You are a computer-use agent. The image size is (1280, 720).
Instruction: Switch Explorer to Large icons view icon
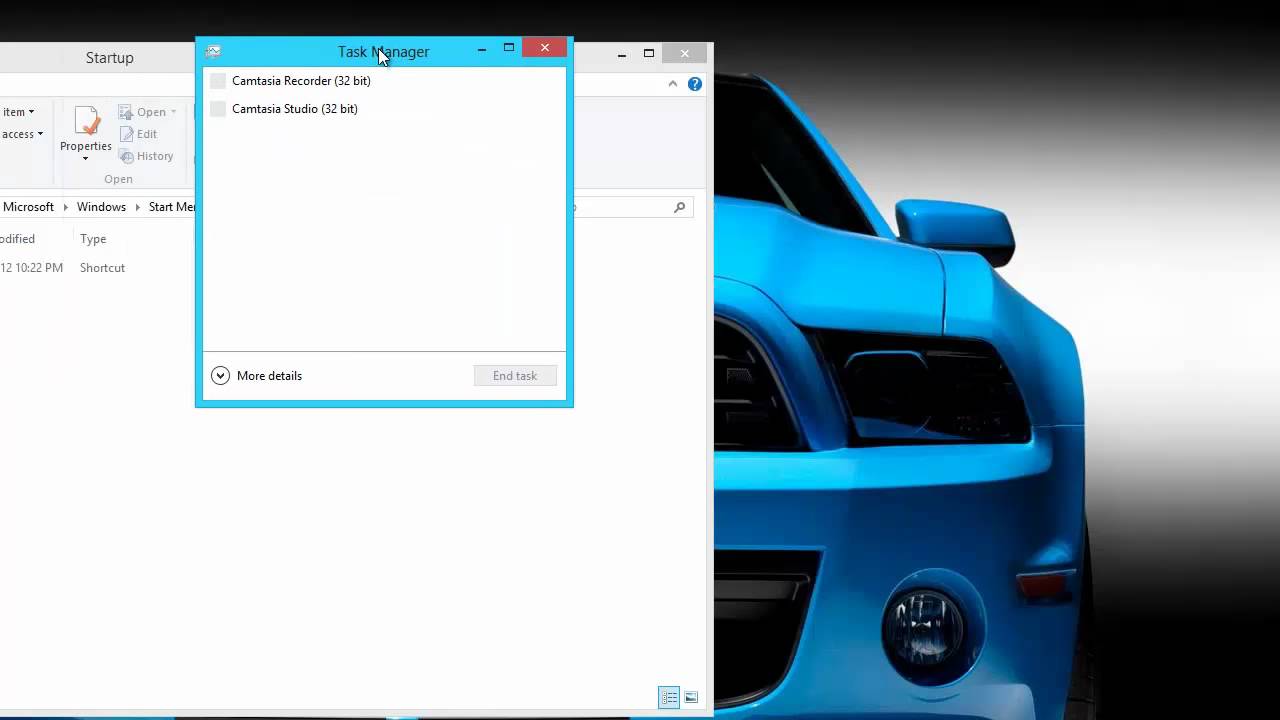point(691,697)
